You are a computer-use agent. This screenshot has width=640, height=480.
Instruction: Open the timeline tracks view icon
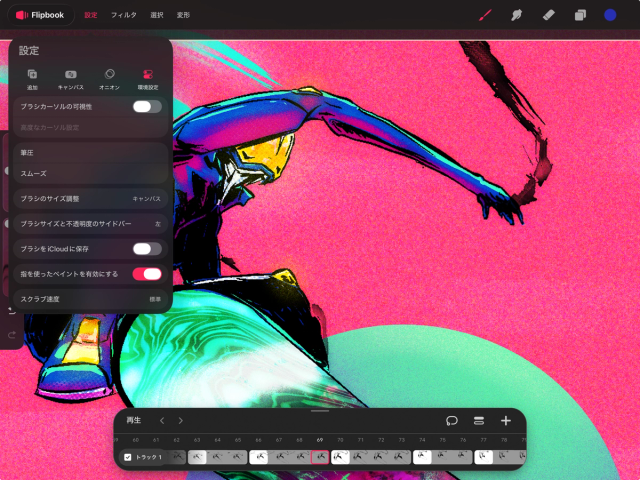(479, 421)
